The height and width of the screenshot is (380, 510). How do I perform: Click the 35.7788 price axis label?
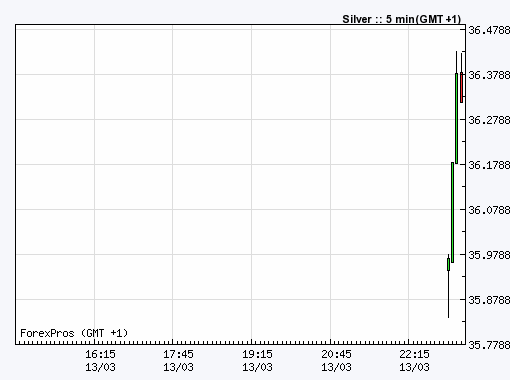pyautogui.click(x=489, y=345)
